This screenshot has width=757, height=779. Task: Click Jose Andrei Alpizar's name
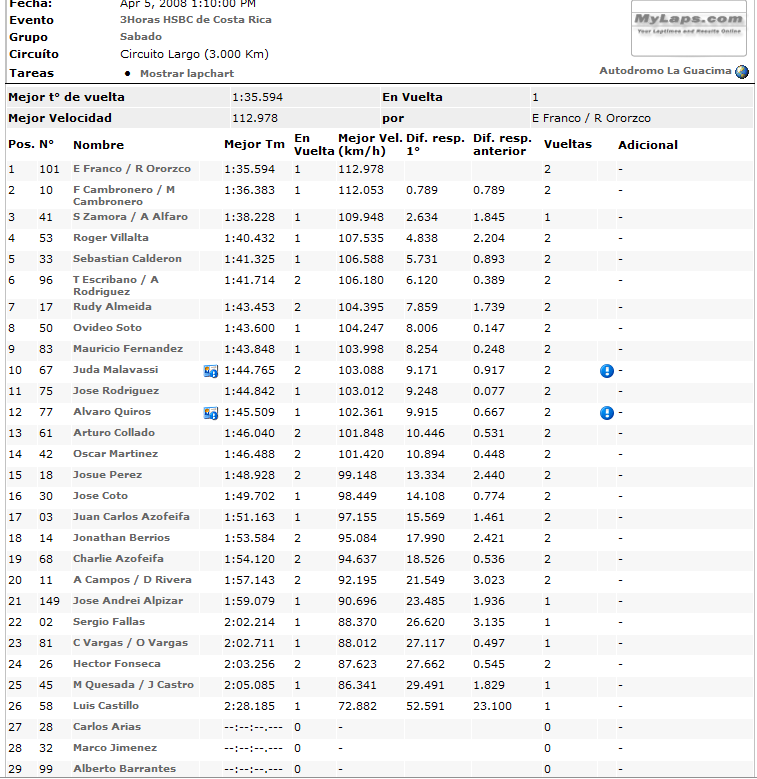click(127, 601)
